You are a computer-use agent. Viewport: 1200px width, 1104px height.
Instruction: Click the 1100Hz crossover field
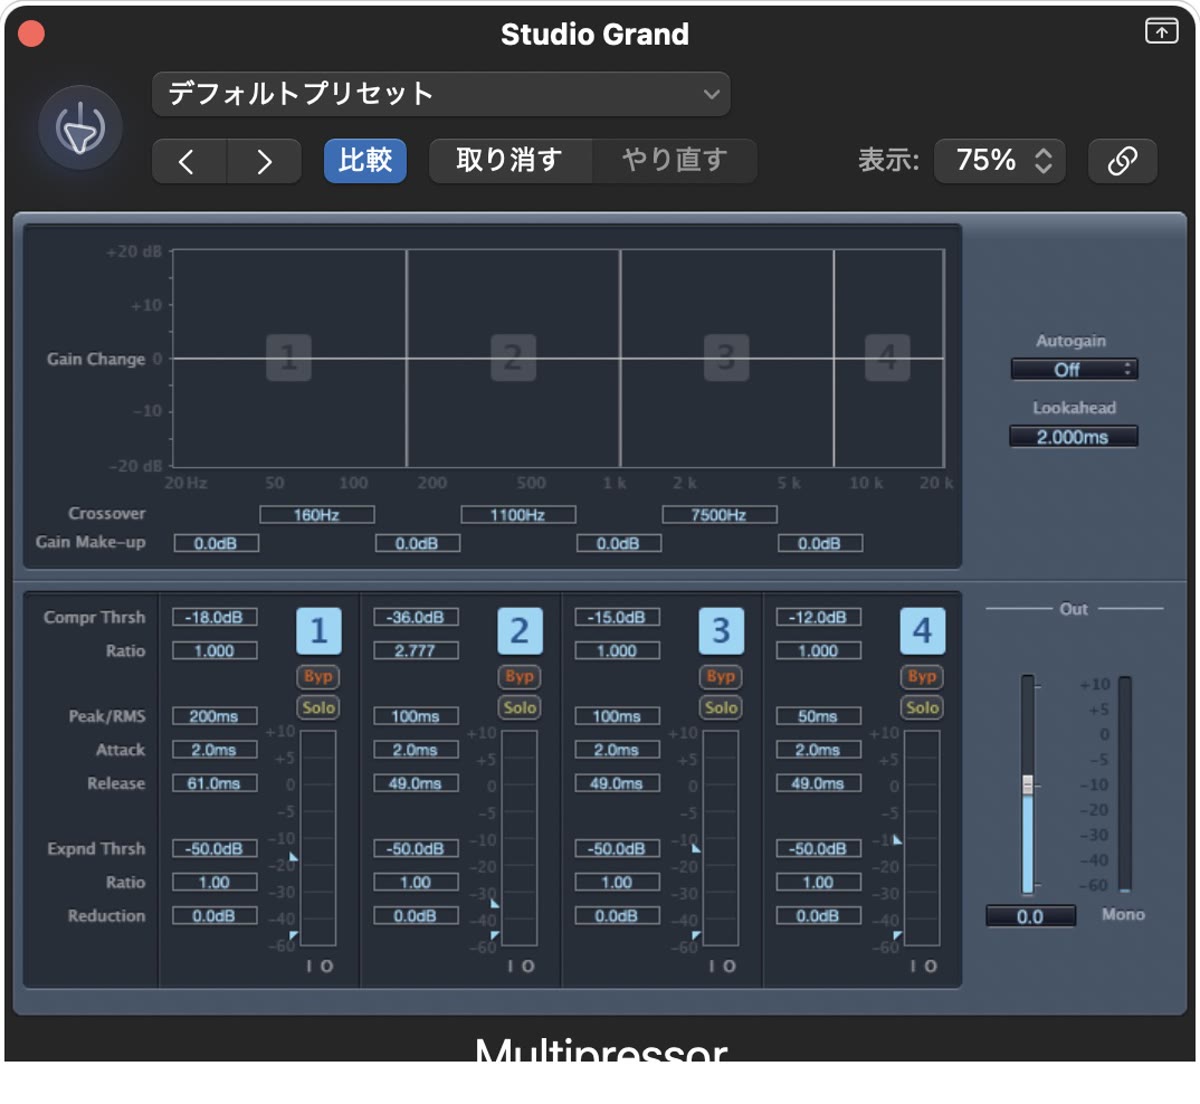tap(518, 515)
